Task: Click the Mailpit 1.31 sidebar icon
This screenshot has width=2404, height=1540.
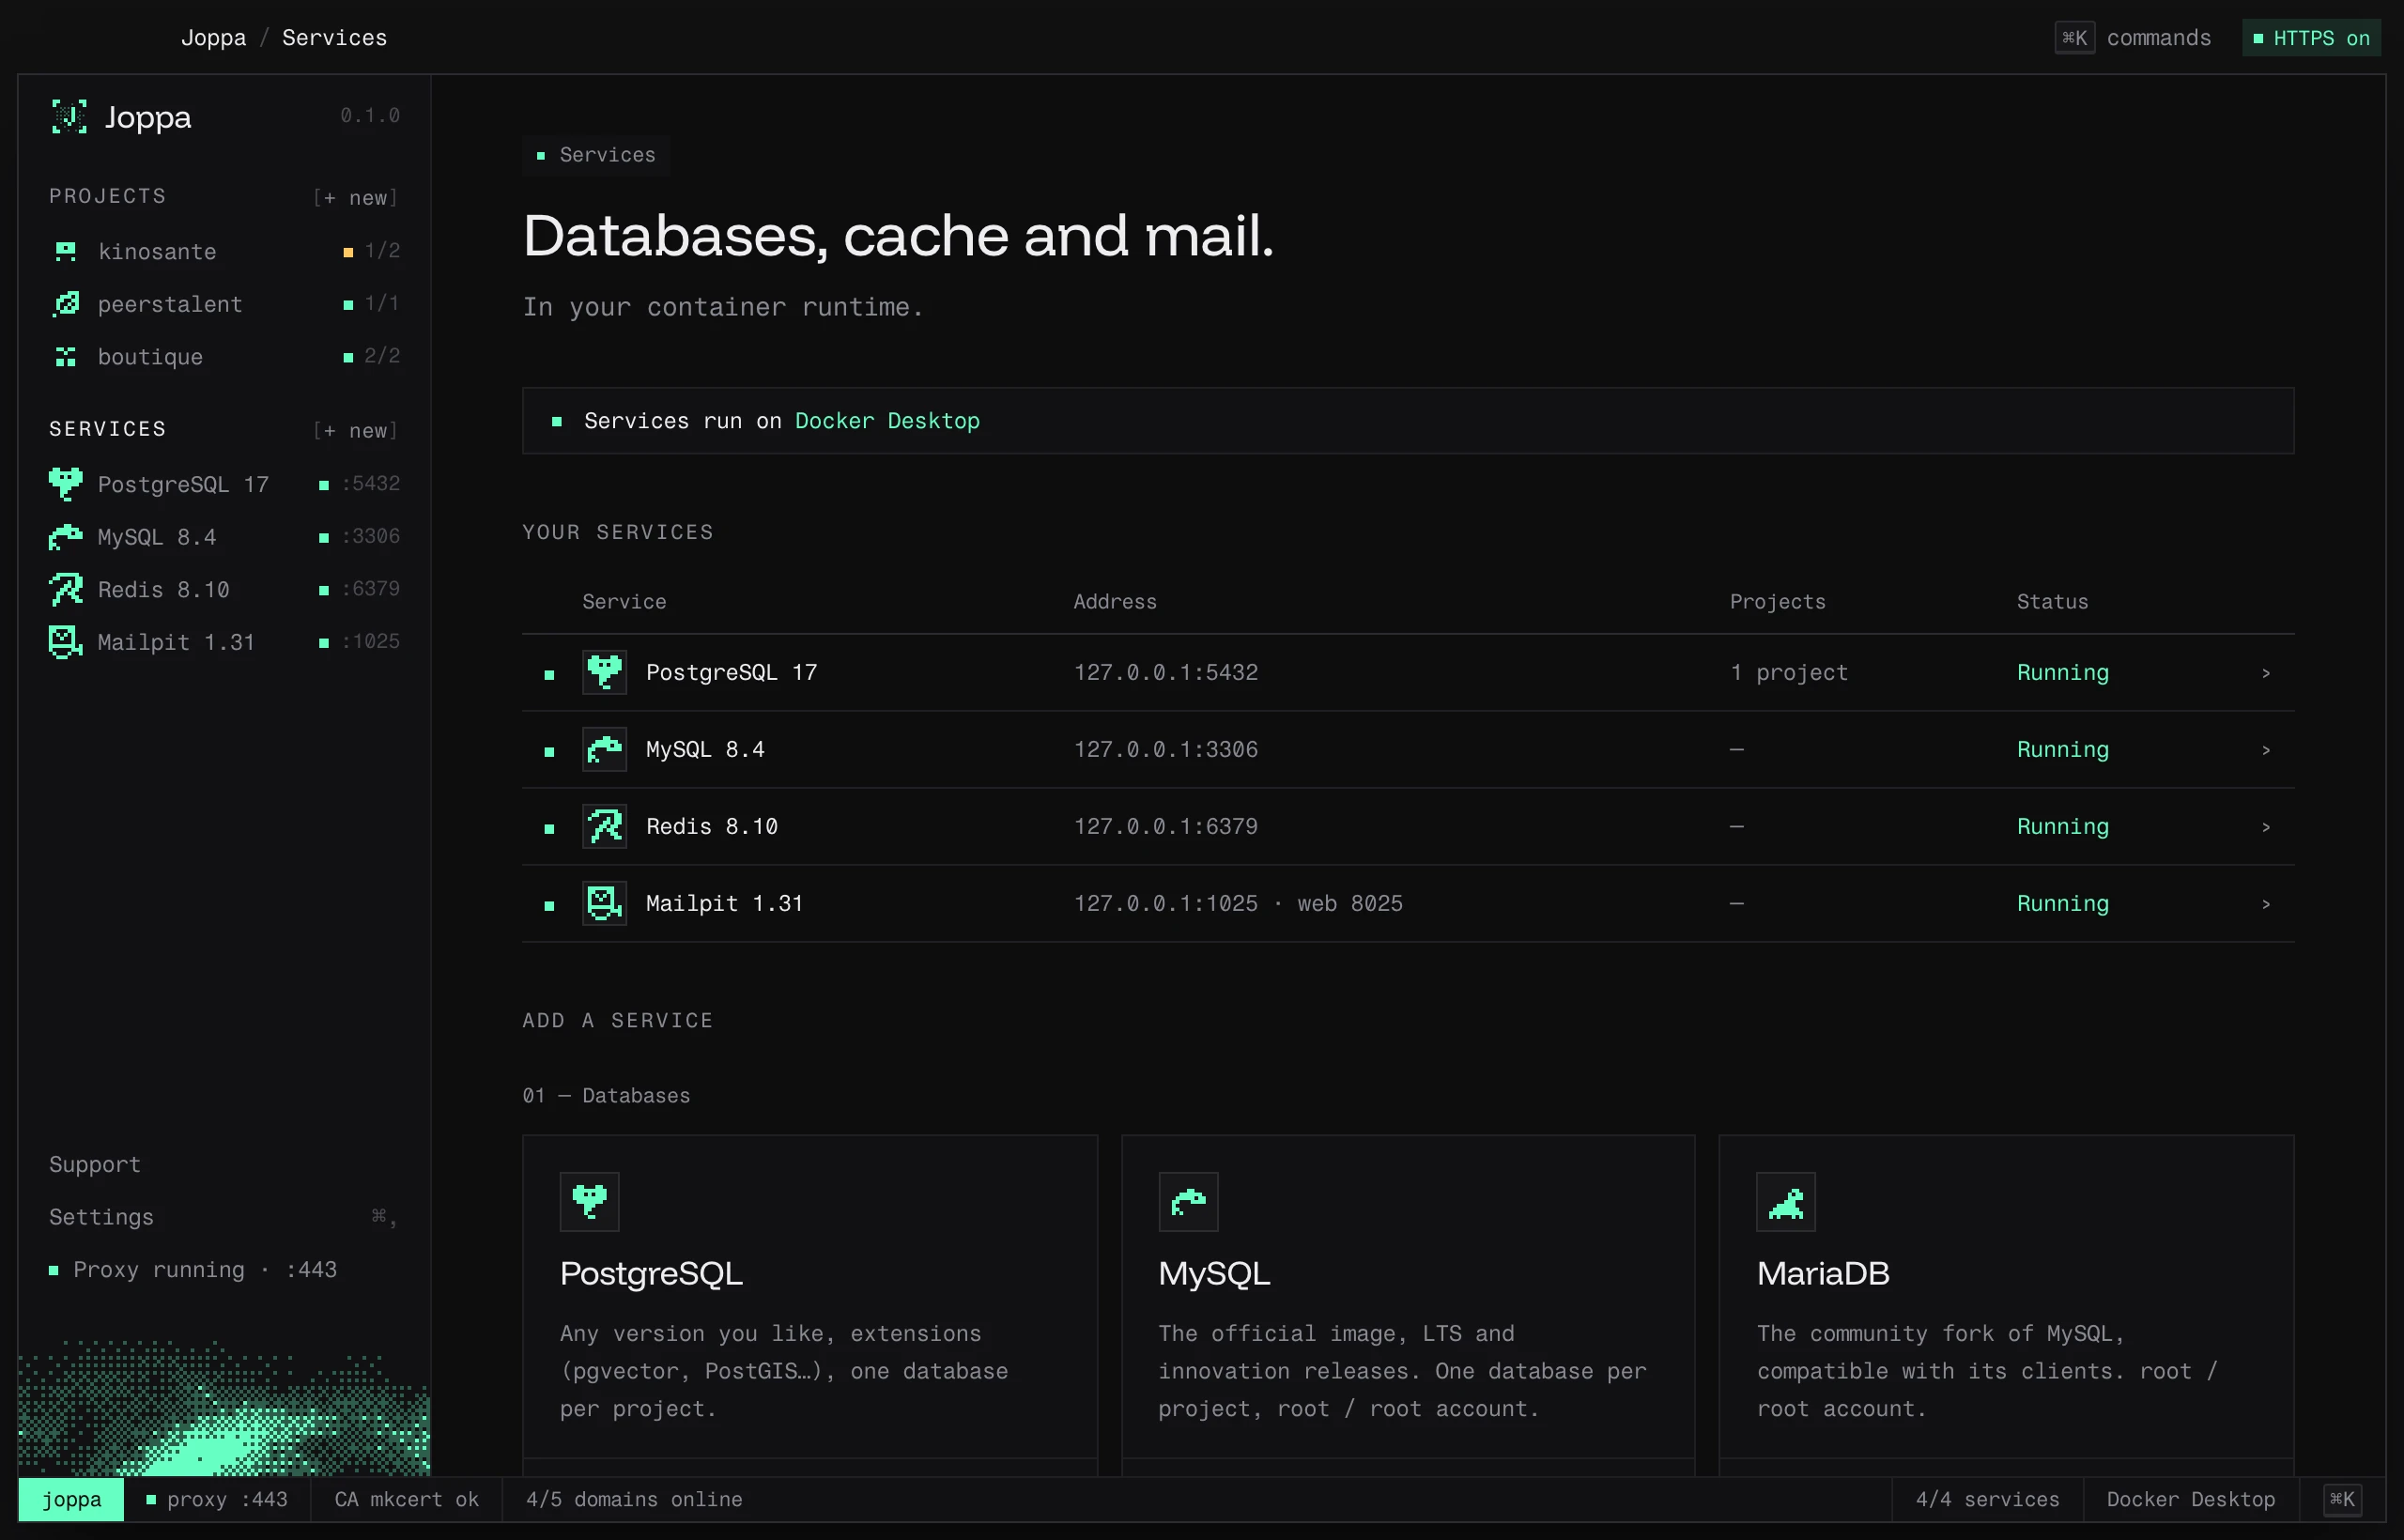Action: coord(66,642)
